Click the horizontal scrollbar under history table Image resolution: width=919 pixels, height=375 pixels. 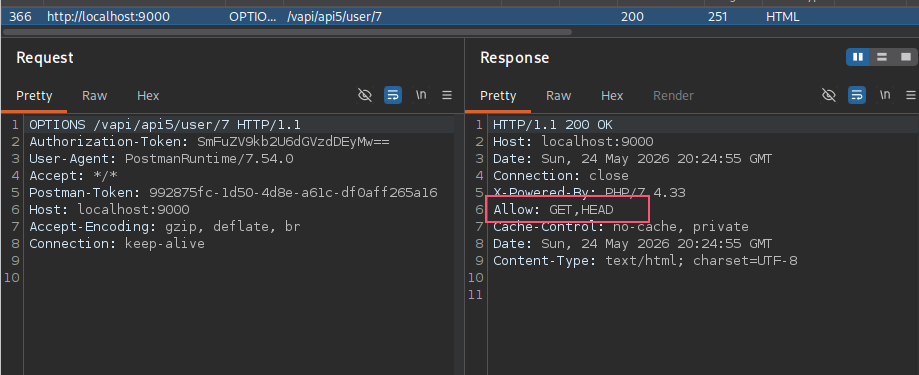(x=286, y=32)
